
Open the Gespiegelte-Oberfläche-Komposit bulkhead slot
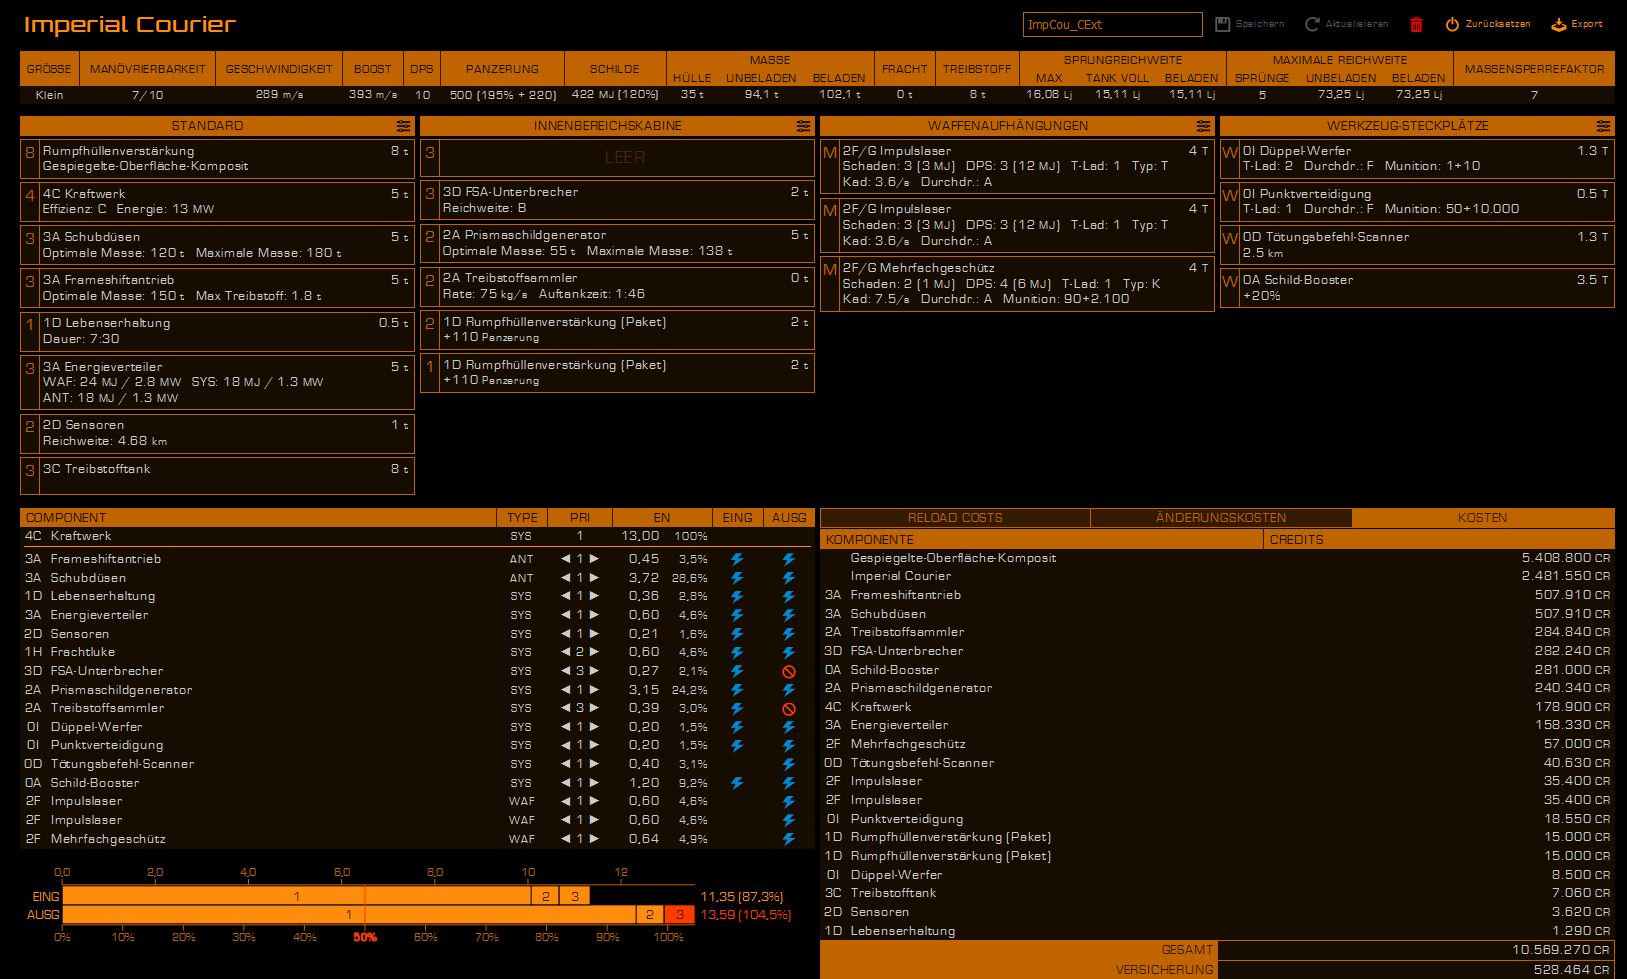217,158
